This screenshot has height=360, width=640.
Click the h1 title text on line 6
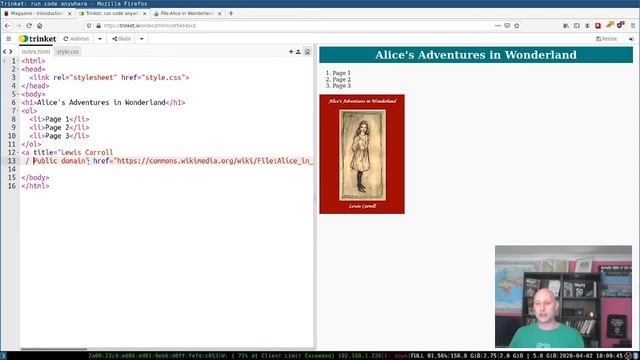pos(101,102)
